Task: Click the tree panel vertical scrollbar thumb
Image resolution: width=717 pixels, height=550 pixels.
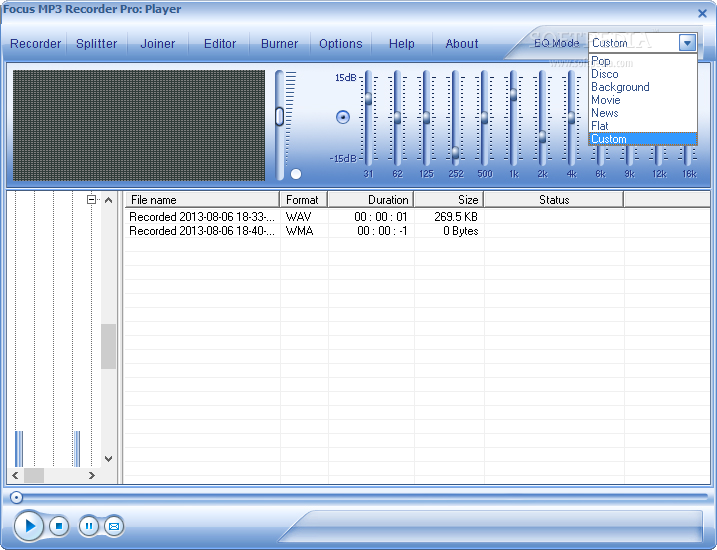Action: (108, 346)
